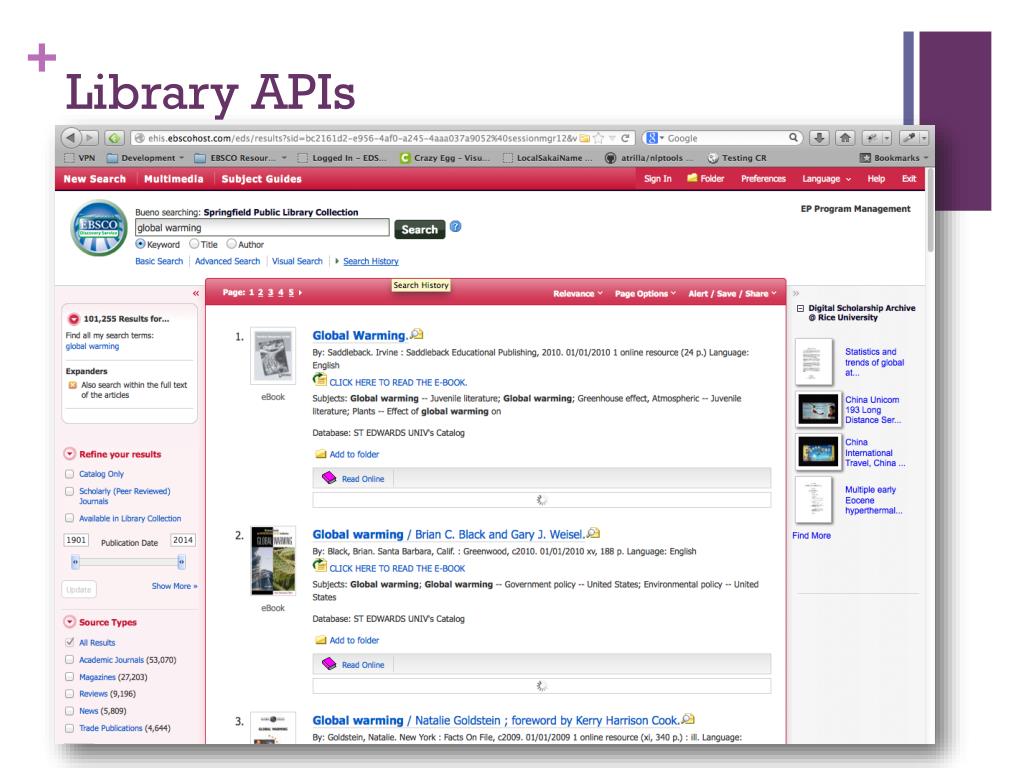Click the green Search button
The image size is (1024, 768).
pyautogui.click(x=419, y=229)
